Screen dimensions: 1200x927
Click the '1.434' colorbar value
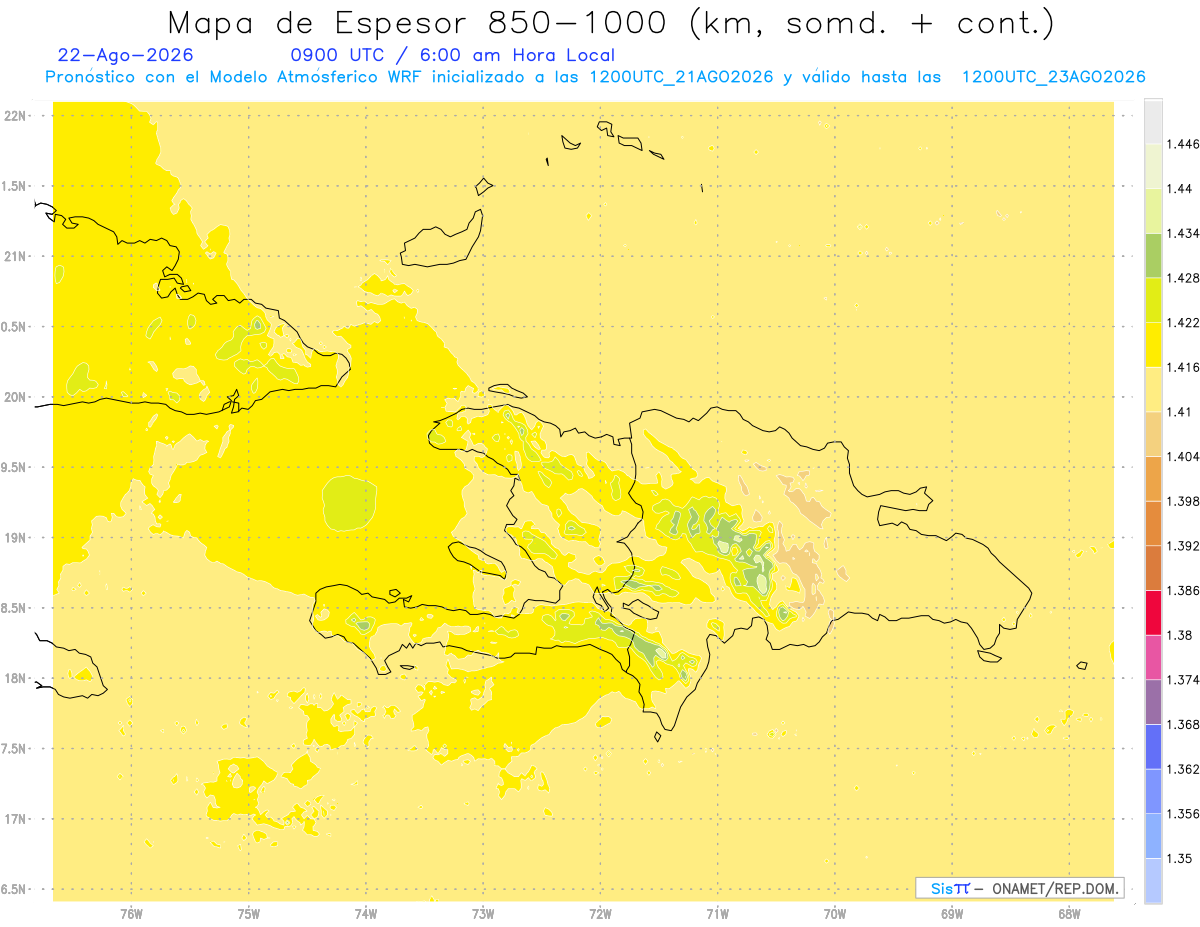coord(1183,233)
